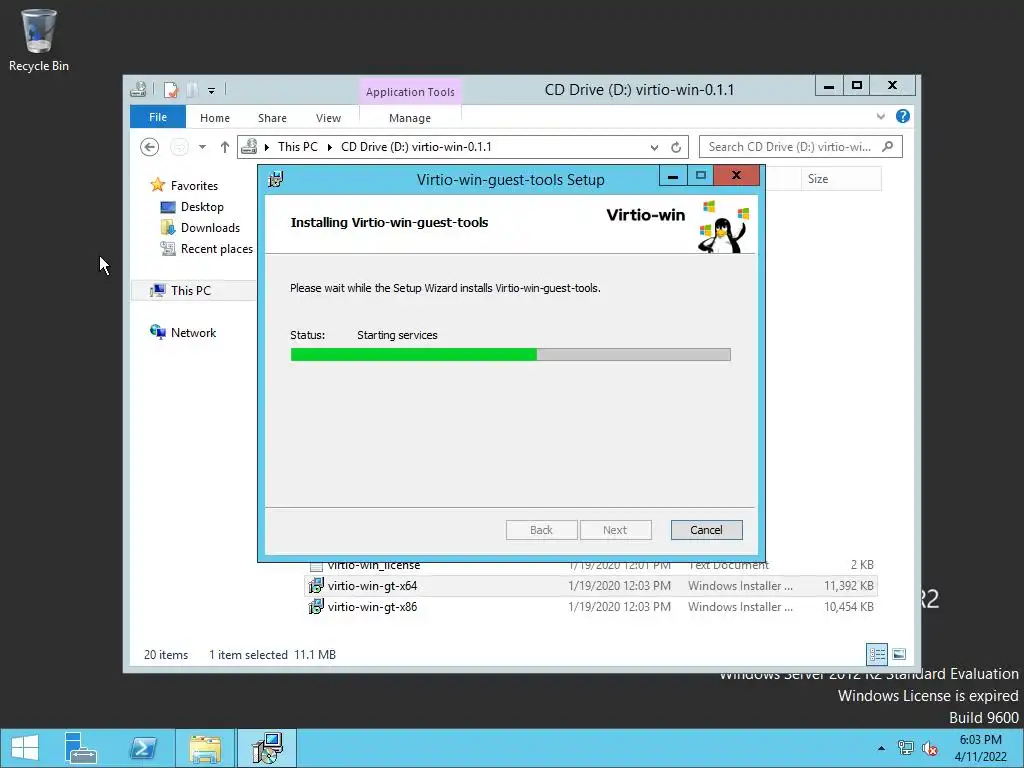Image resolution: width=1024 pixels, height=768 pixels.
Task: Show hidden system tray icons
Action: (x=882, y=748)
